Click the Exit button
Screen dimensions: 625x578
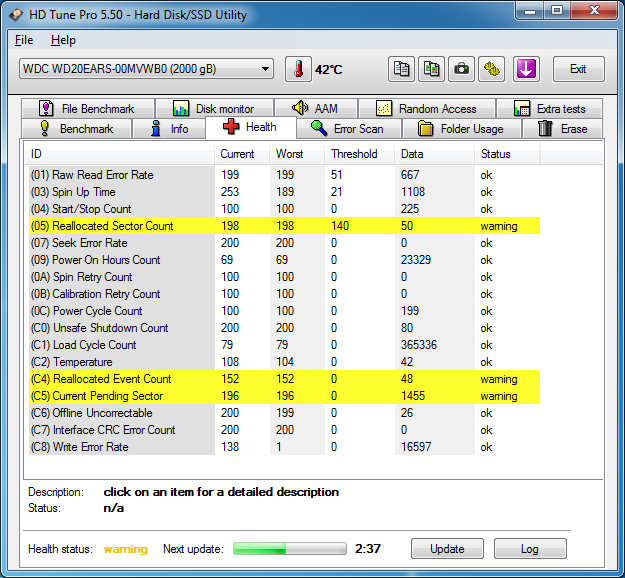click(x=578, y=69)
